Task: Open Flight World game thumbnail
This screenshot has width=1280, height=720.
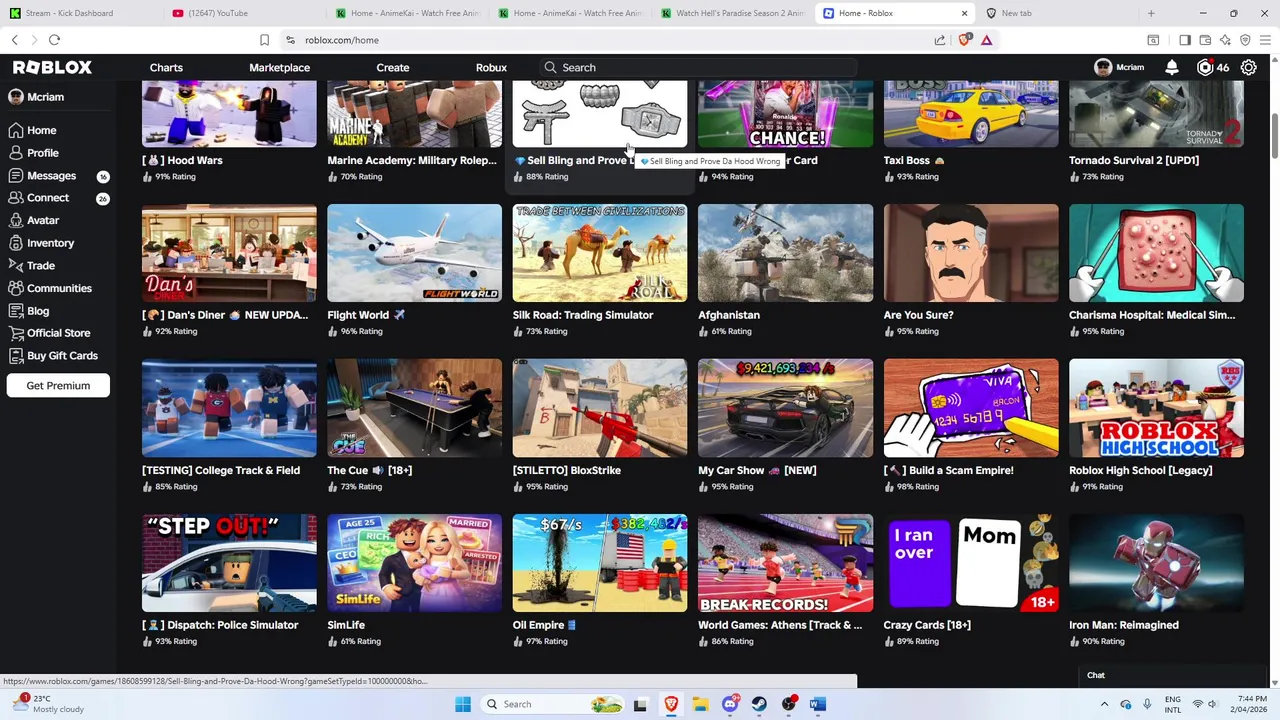Action: [x=414, y=253]
